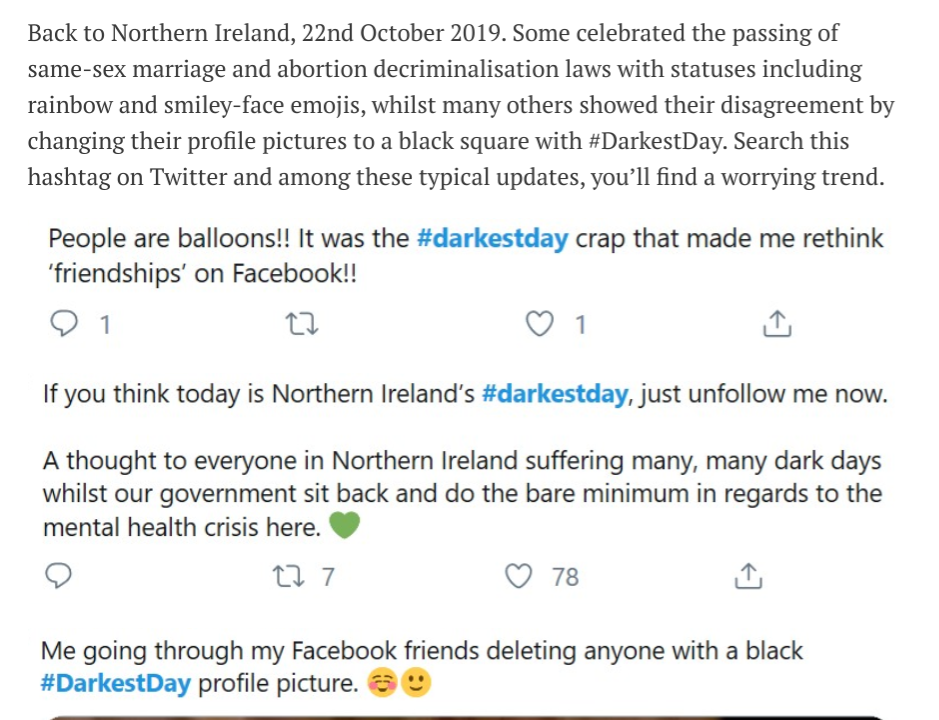Share the 'People are balloons' tweet
Screen dimensions: 939x720
[x=777, y=324]
